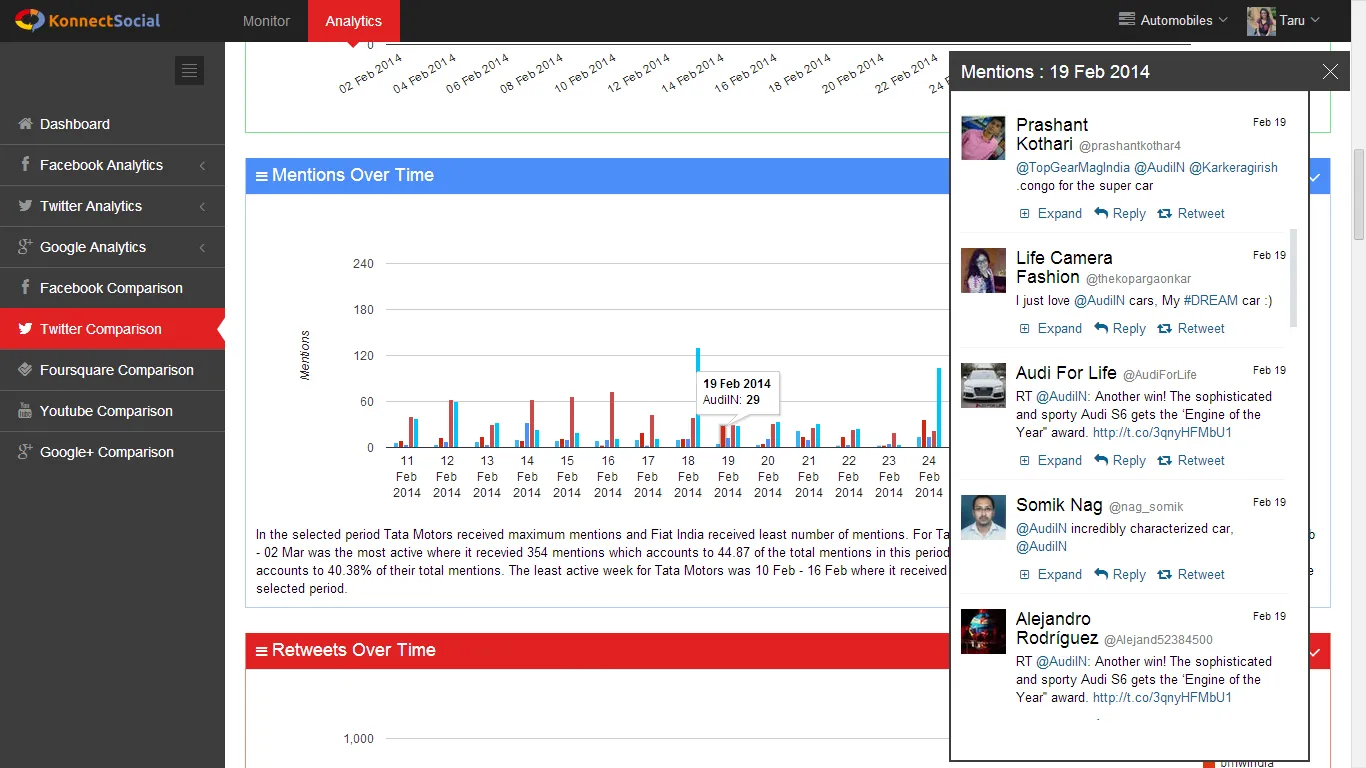
Task: Click the Facebook Analytics 'f' icon
Action: [x=25, y=165]
